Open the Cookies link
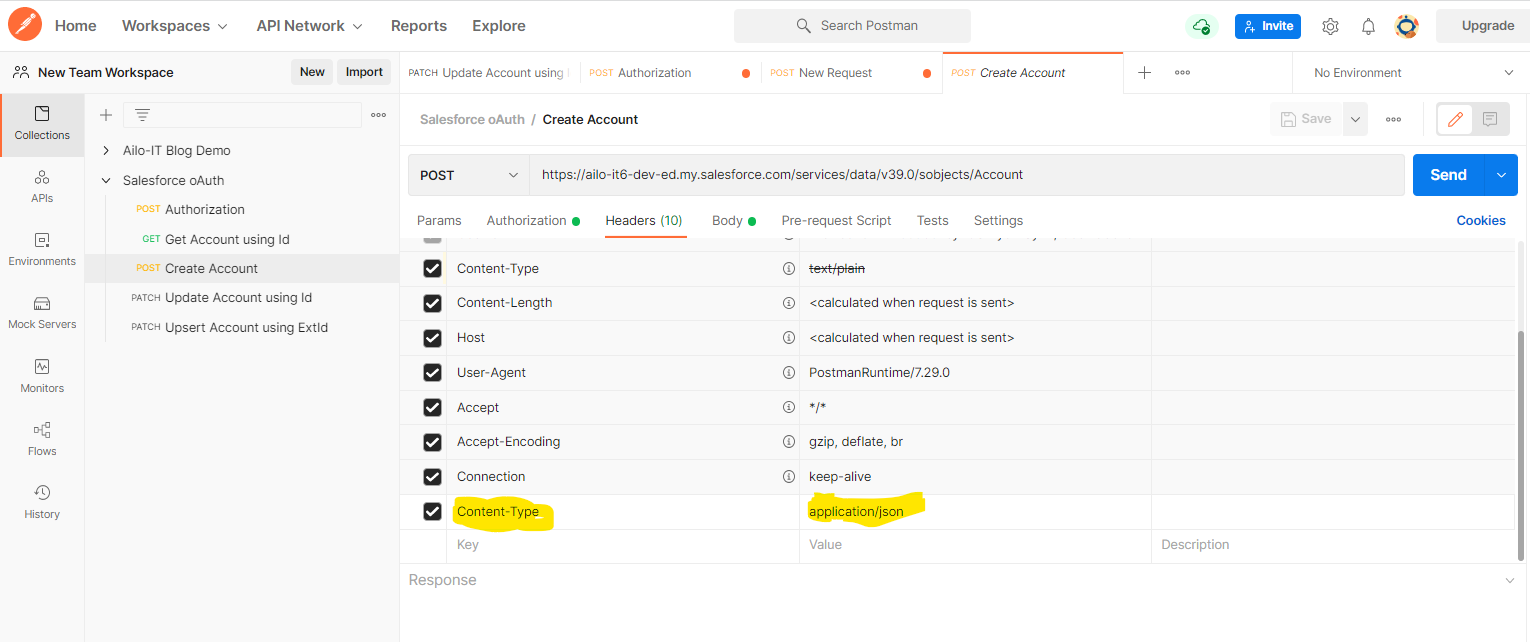The width and height of the screenshot is (1530, 642). click(1481, 220)
